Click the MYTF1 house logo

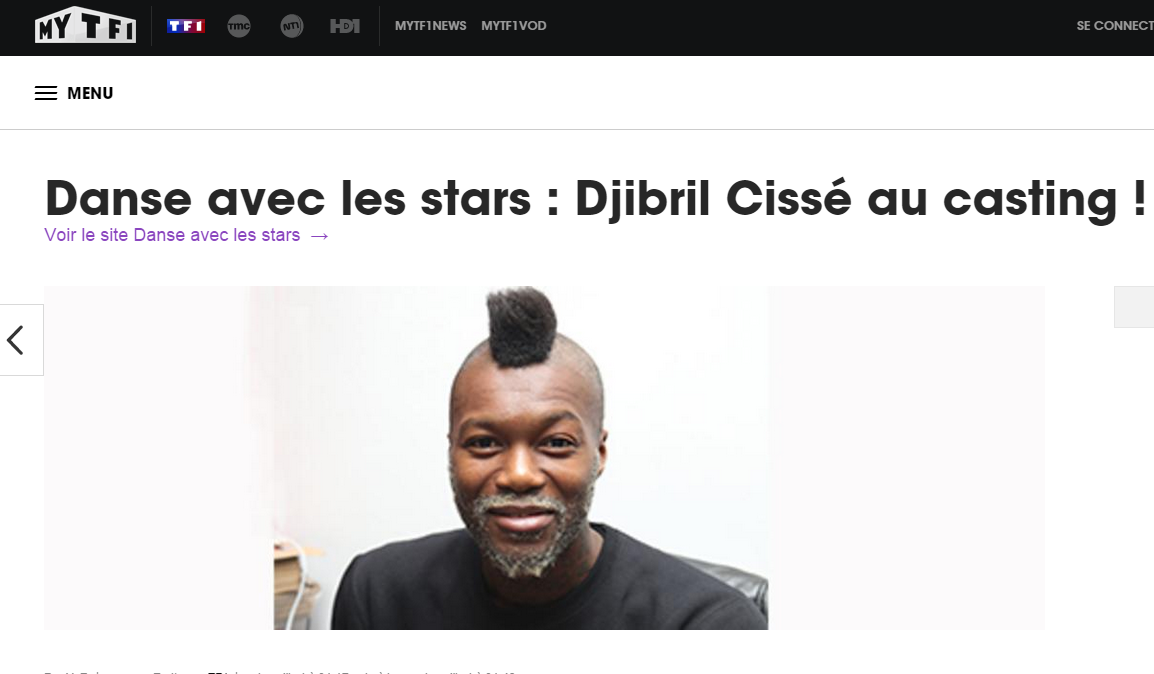(x=85, y=25)
